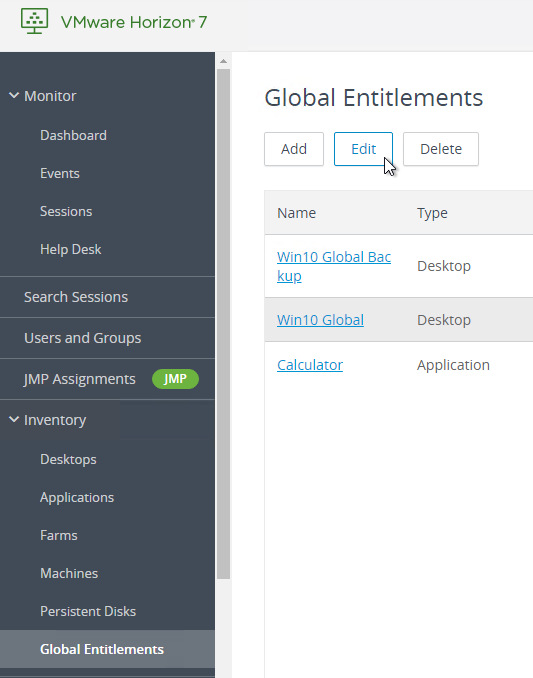Open the Dashboard page
The image size is (533, 678).
coord(73,135)
